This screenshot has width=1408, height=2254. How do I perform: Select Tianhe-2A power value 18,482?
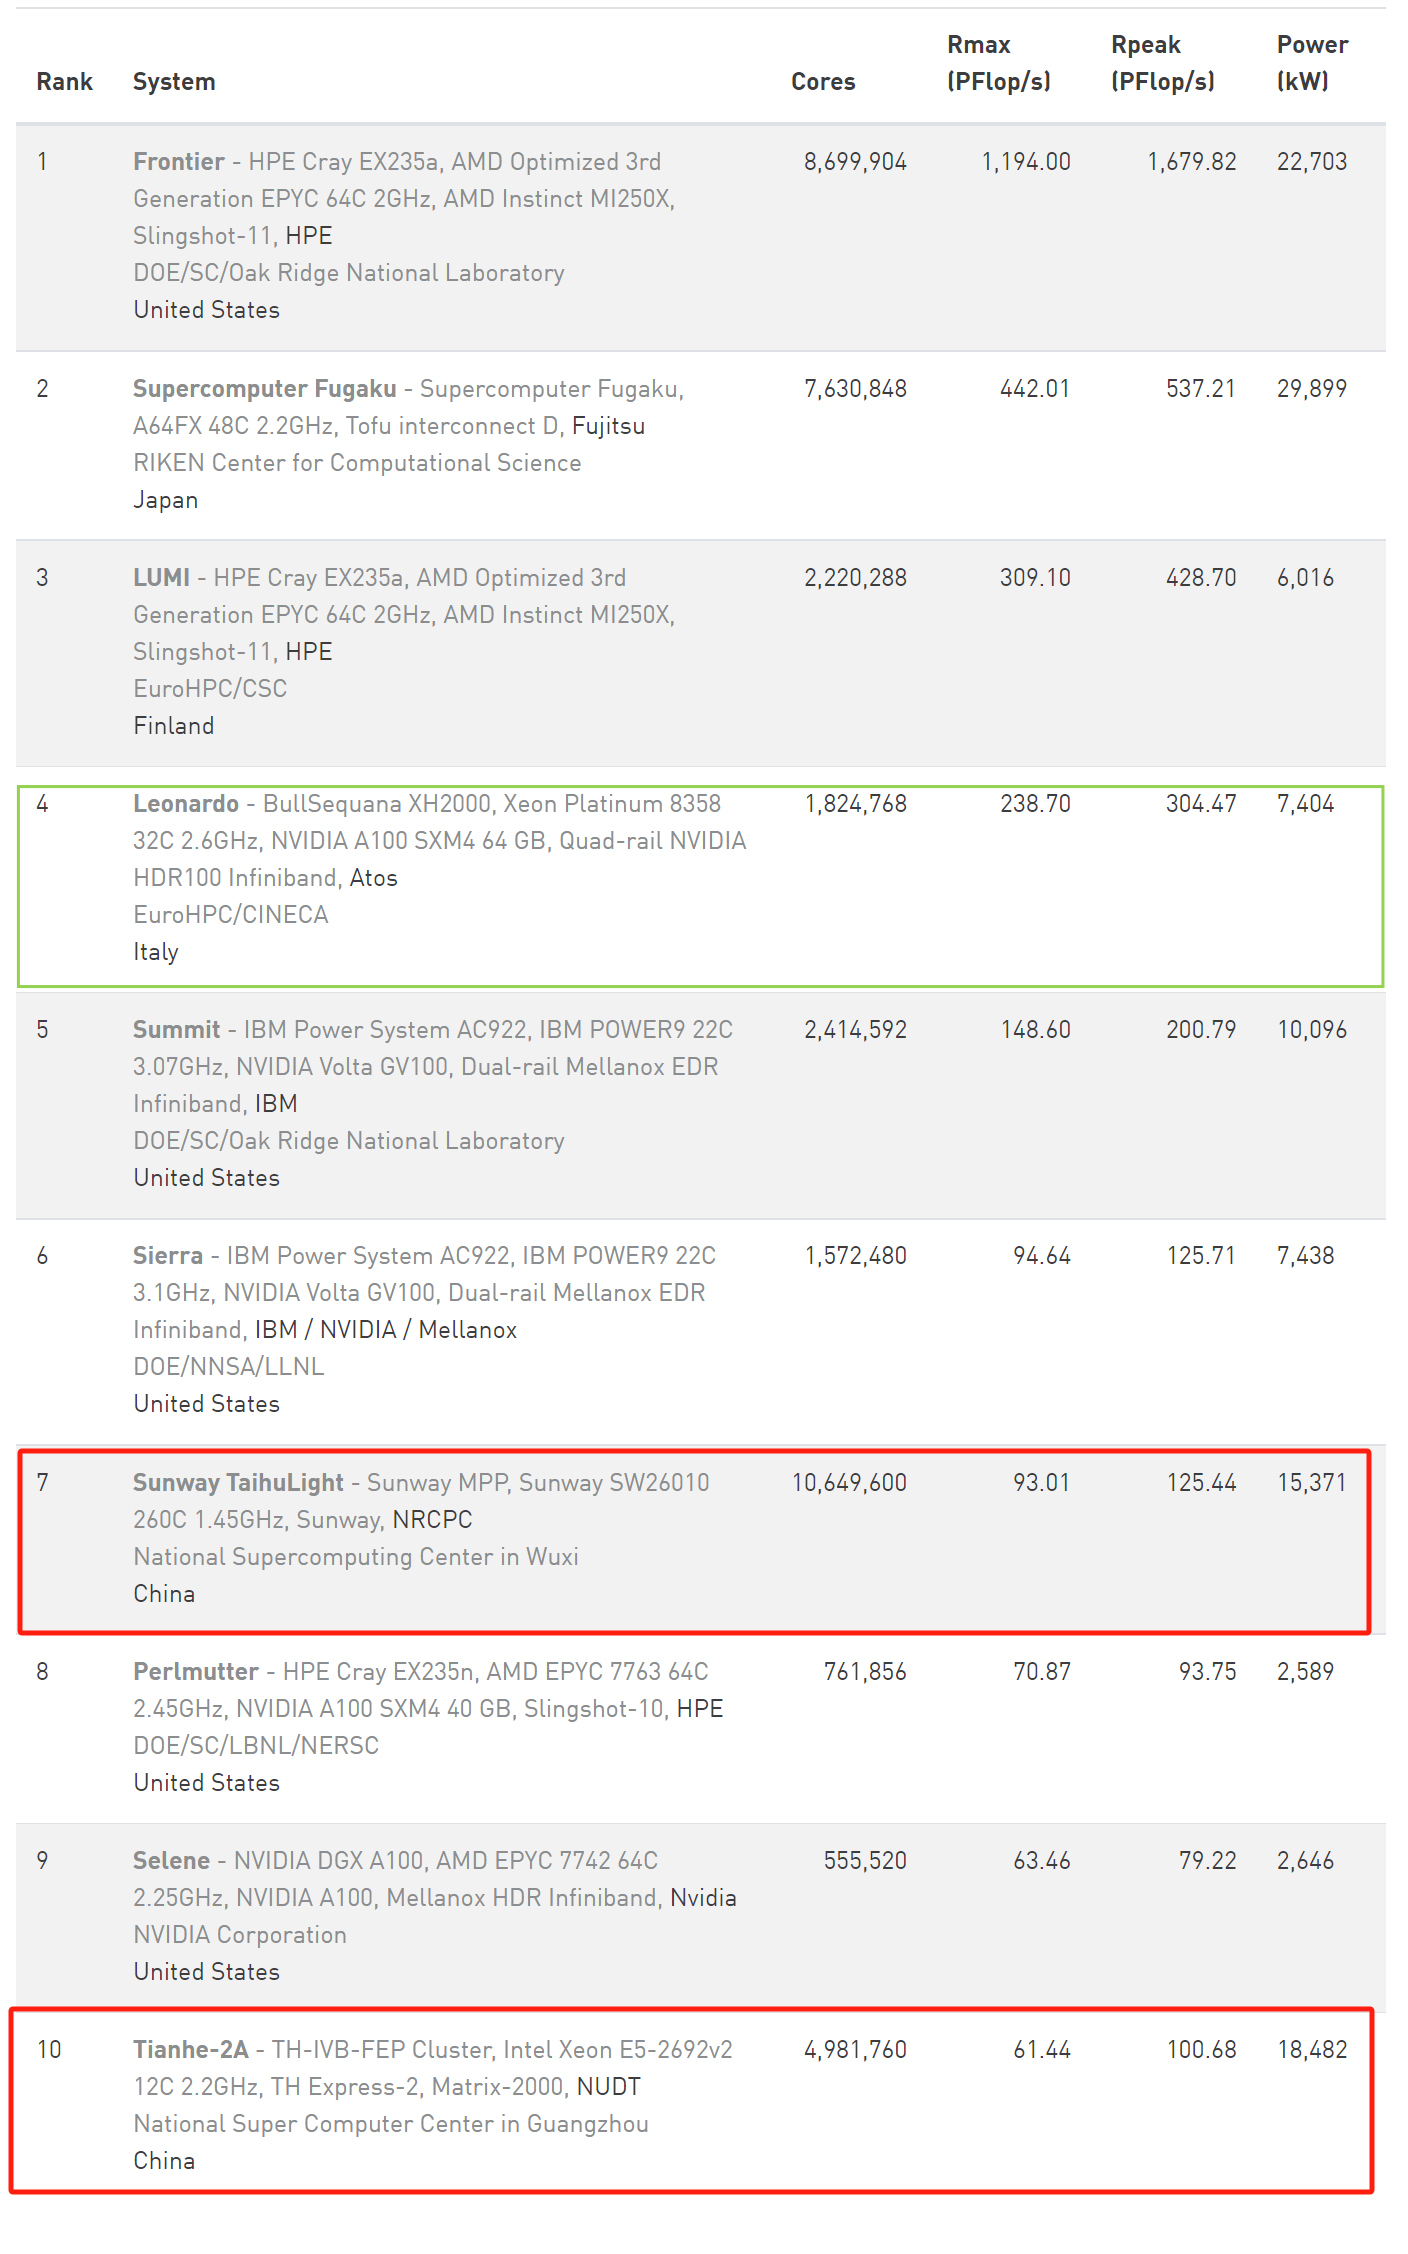1312,2049
